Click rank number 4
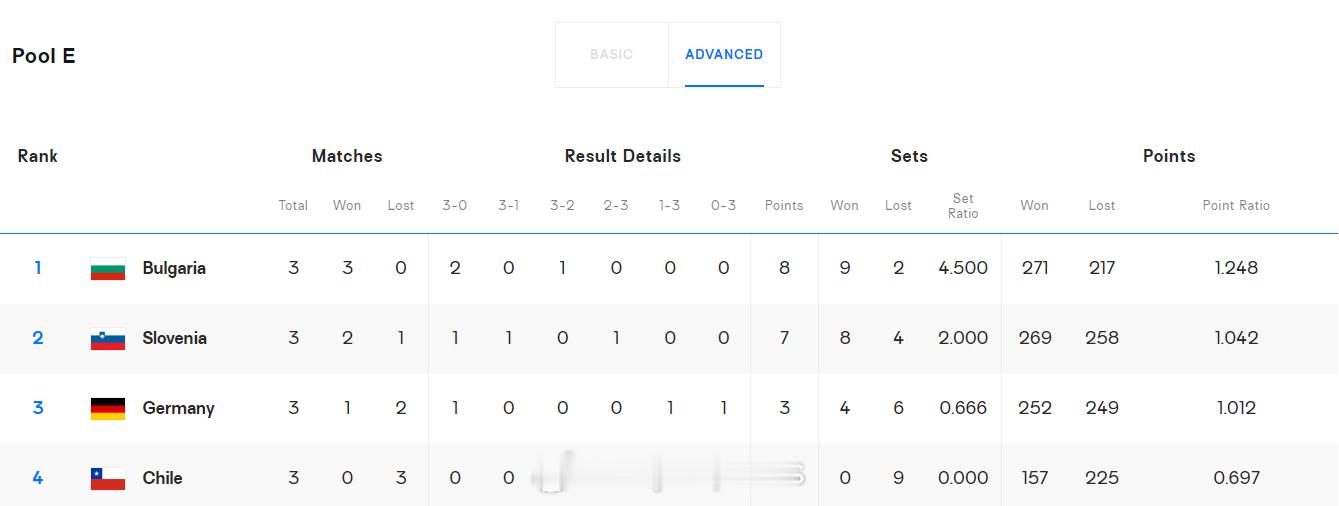1339x506 pixels. [x=38, y=478]
